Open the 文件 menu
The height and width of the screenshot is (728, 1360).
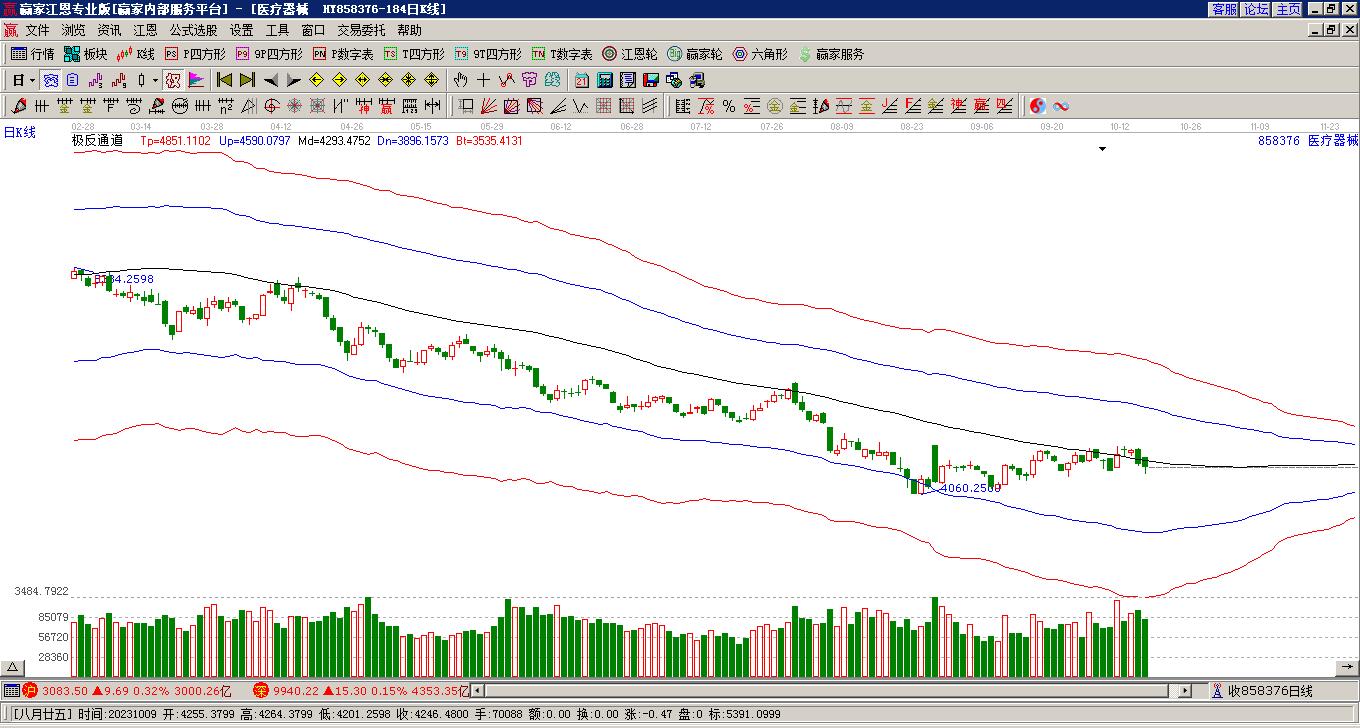[x=37, y=30]
